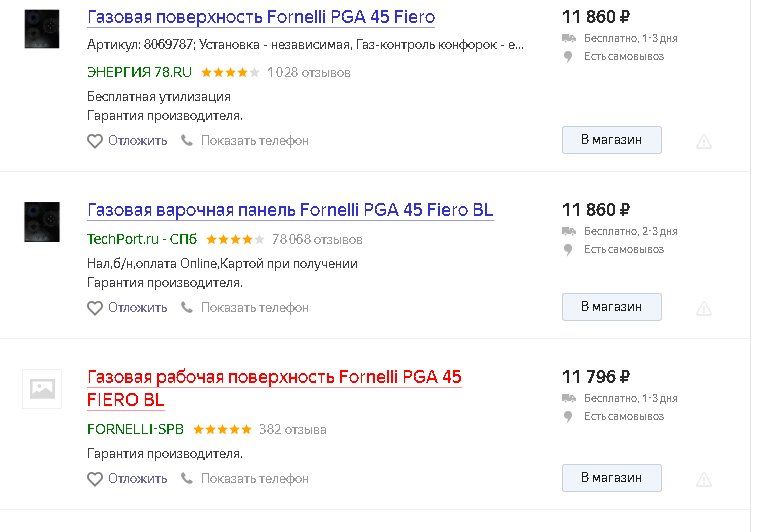Click heart icon for TechPort.ru listing

(x=95, y=308)
